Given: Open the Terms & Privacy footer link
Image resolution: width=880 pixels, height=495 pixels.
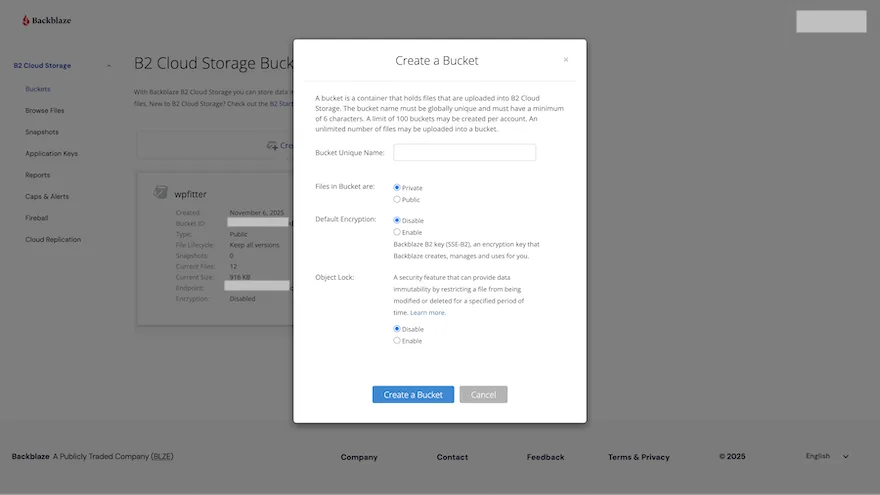Looking at the screenshot, I should 639,457.
